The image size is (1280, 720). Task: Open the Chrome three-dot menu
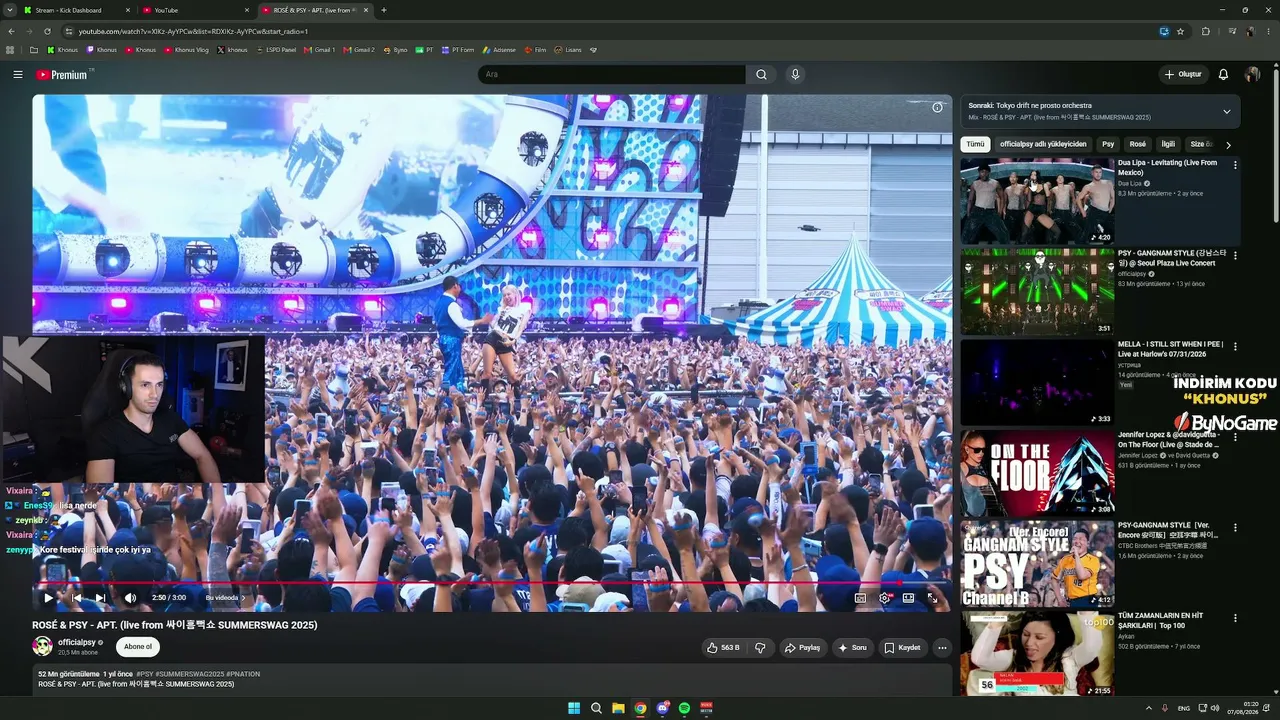(x=1269, y=31)
